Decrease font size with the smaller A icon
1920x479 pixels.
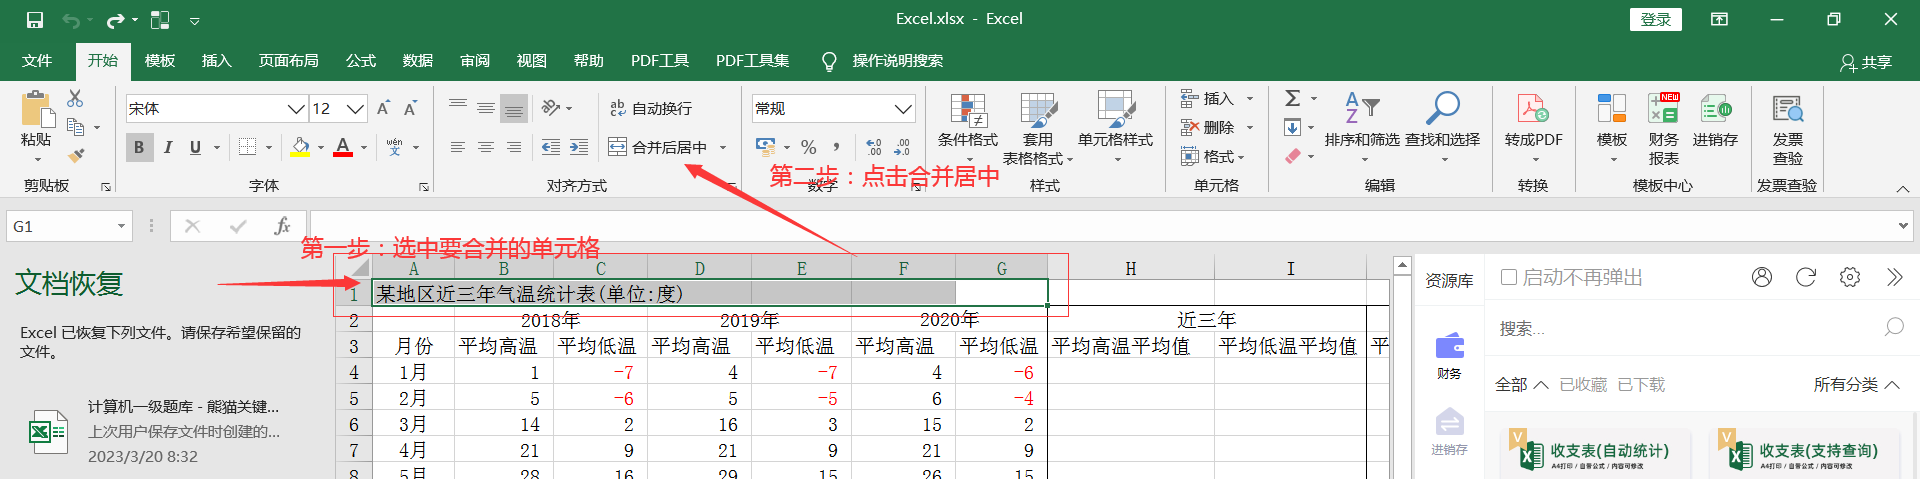(x=410, y=108)
